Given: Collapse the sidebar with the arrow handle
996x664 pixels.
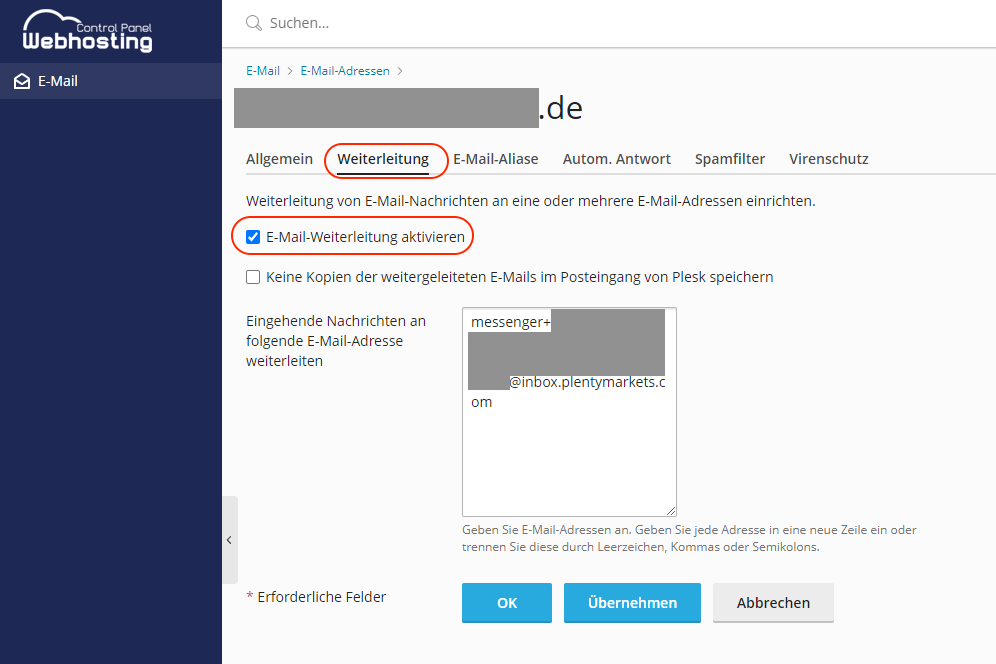Looking at the screenshot, I should pyautogui.click(x=229, y=540).
